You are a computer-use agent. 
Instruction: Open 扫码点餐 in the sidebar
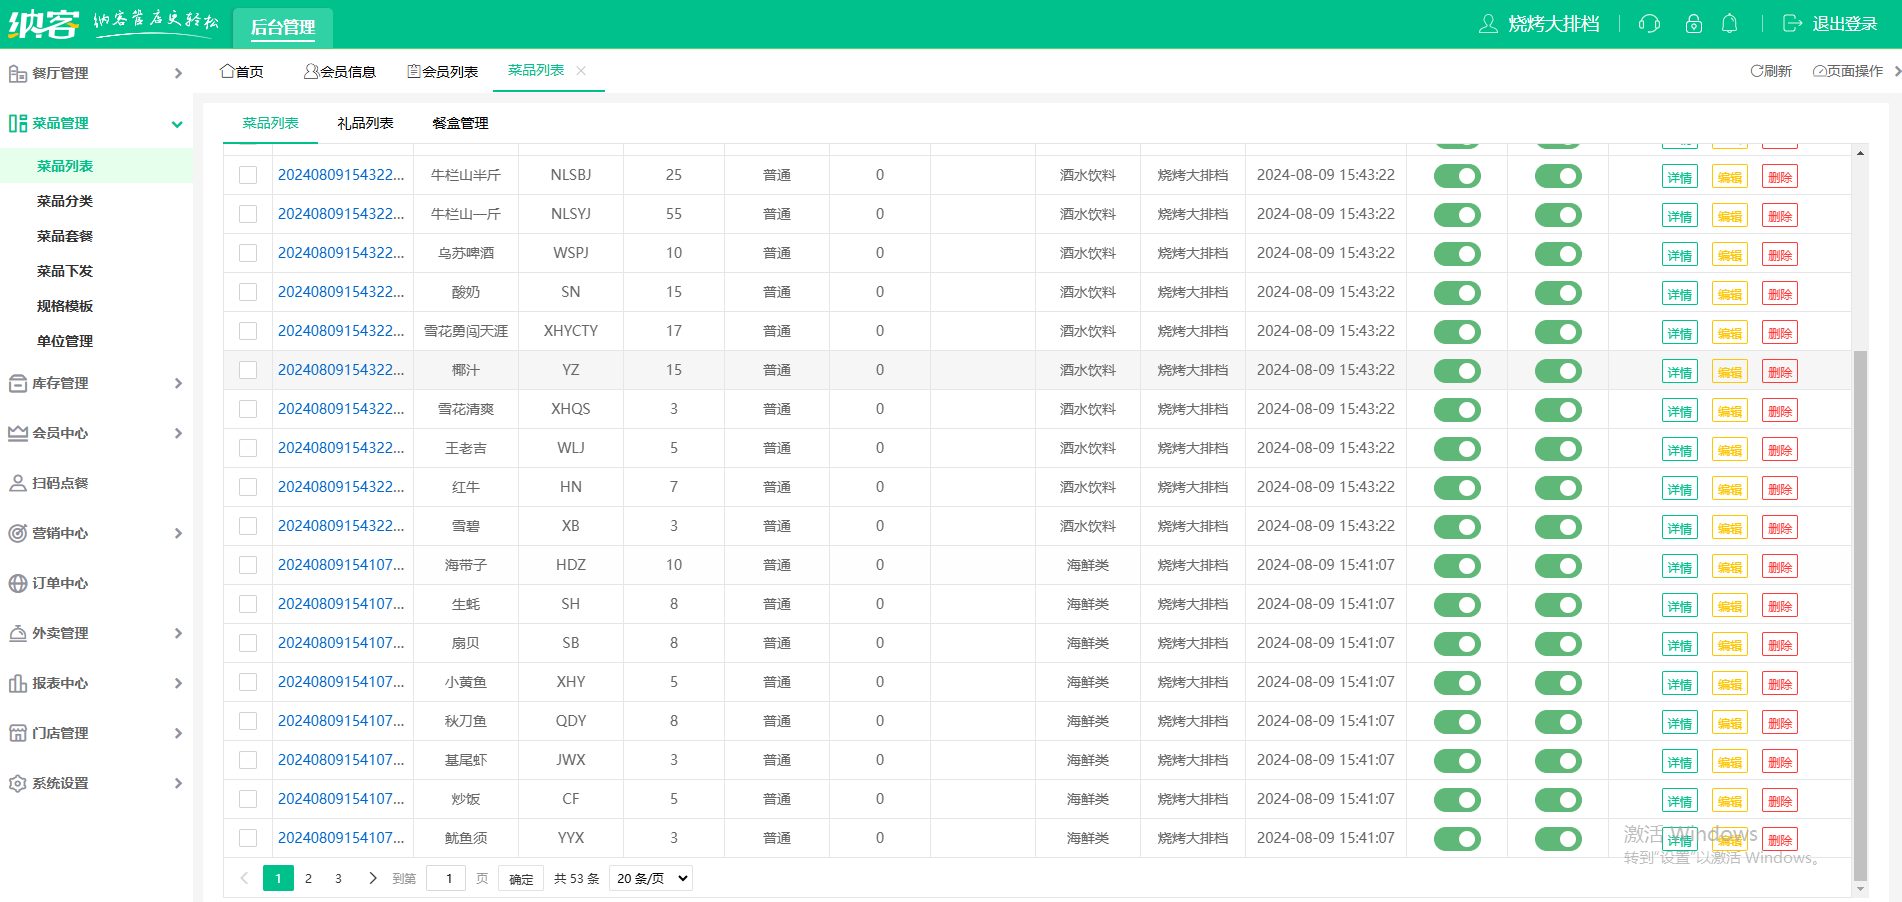pos(60,483)
